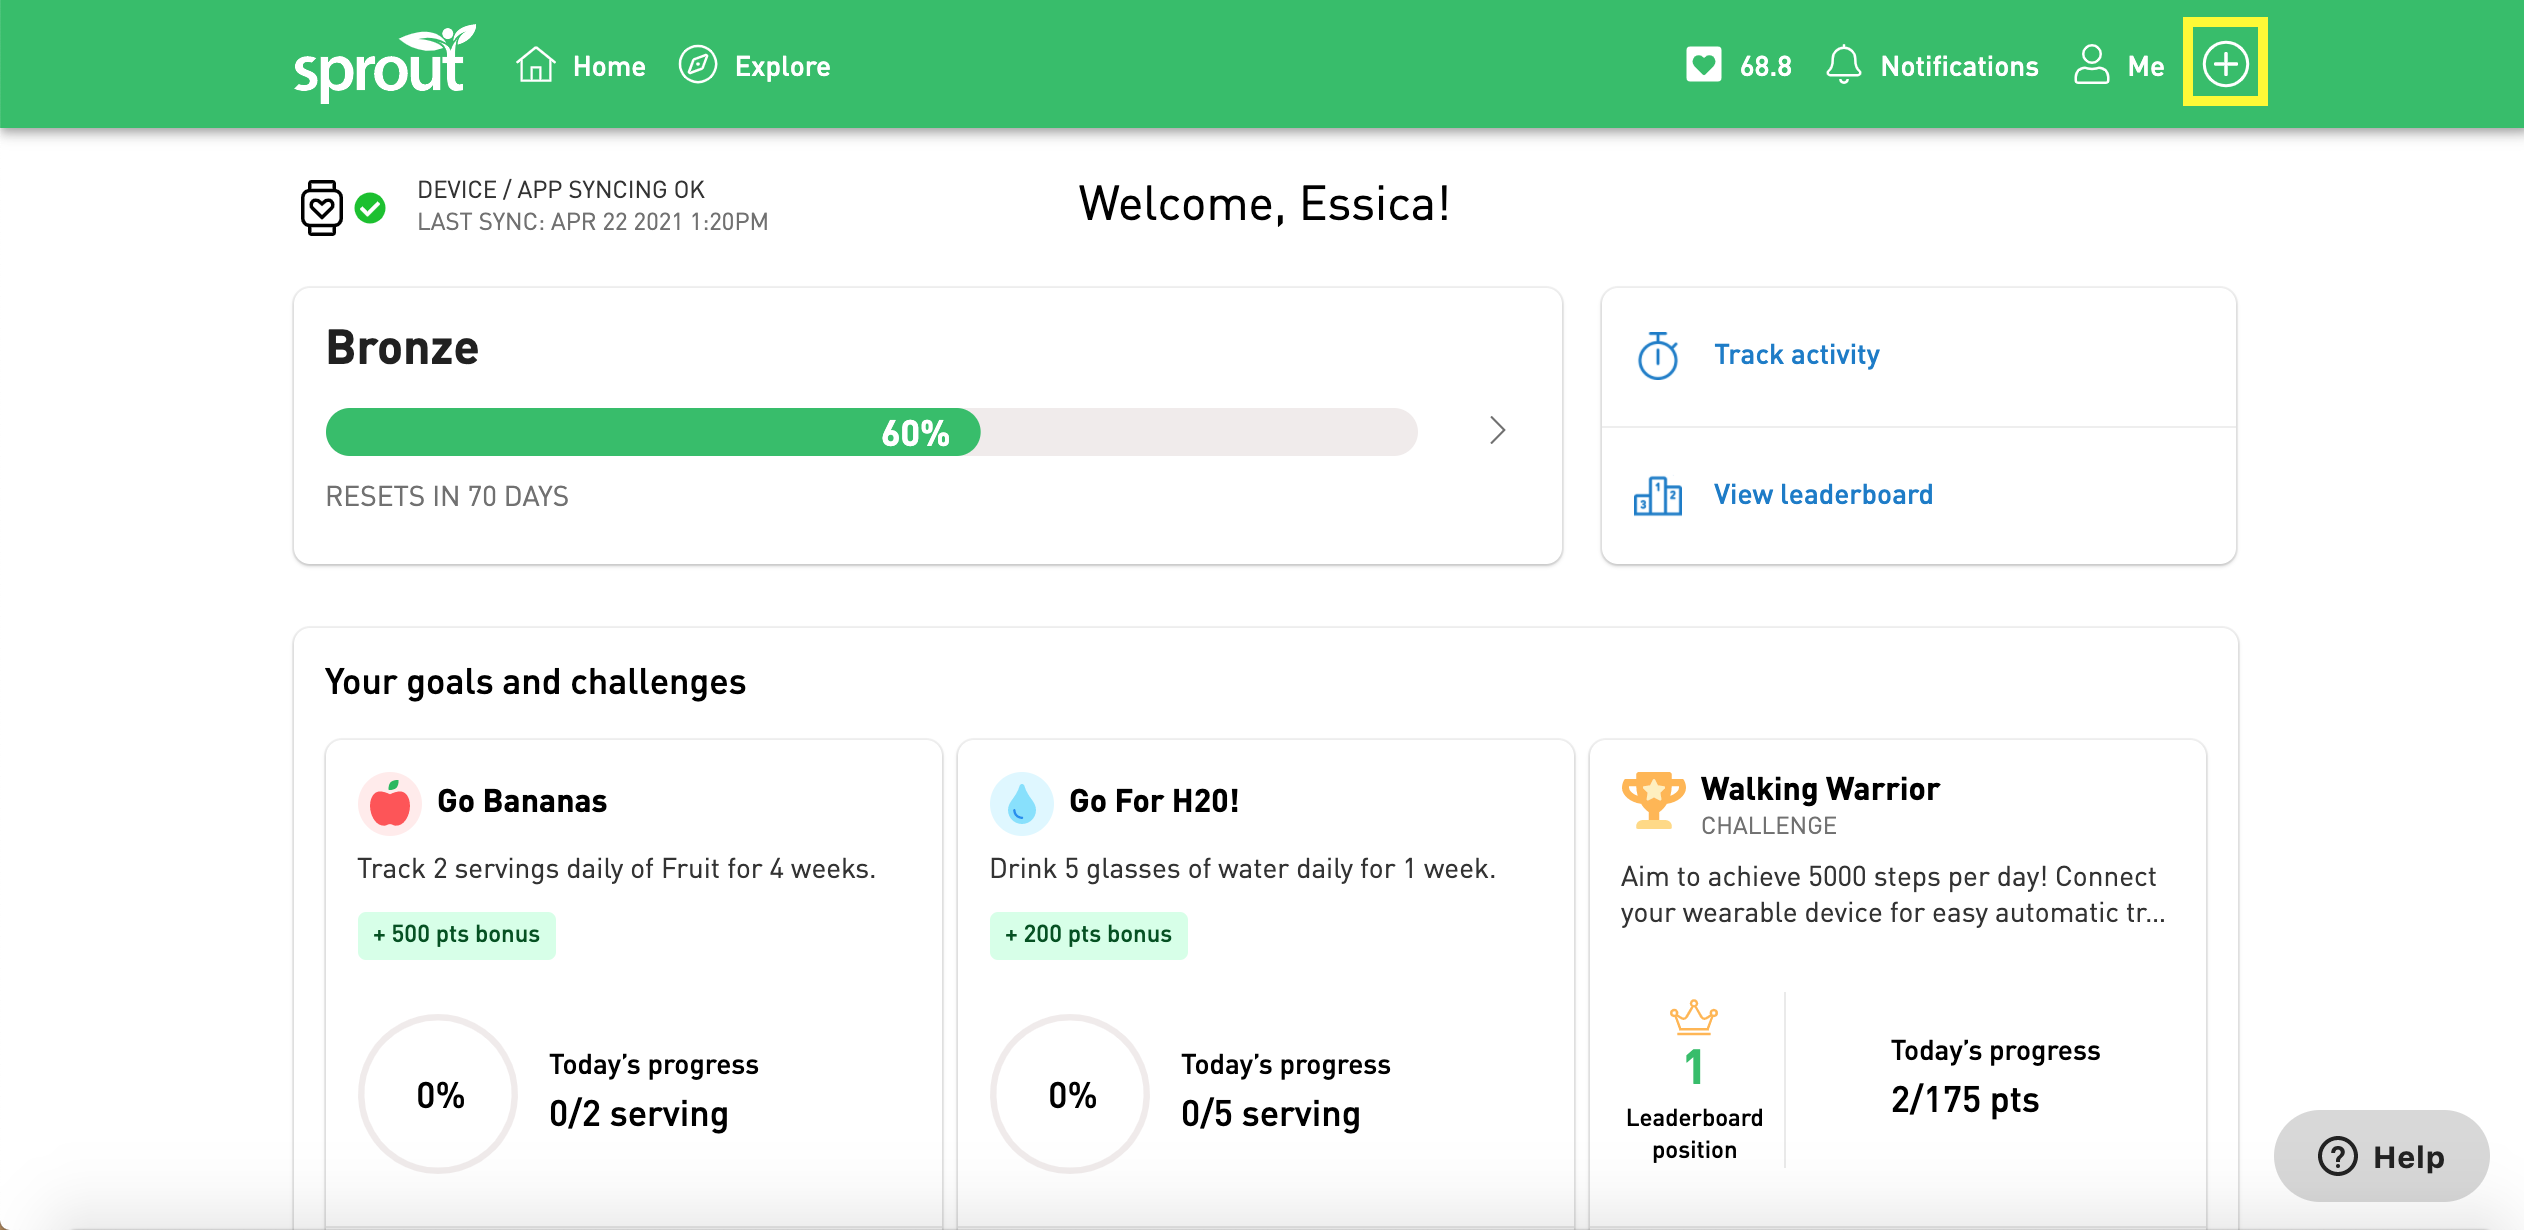Click the Sprout logo
This screenshot has width=2524, height=1230.
tap(384, 63)
